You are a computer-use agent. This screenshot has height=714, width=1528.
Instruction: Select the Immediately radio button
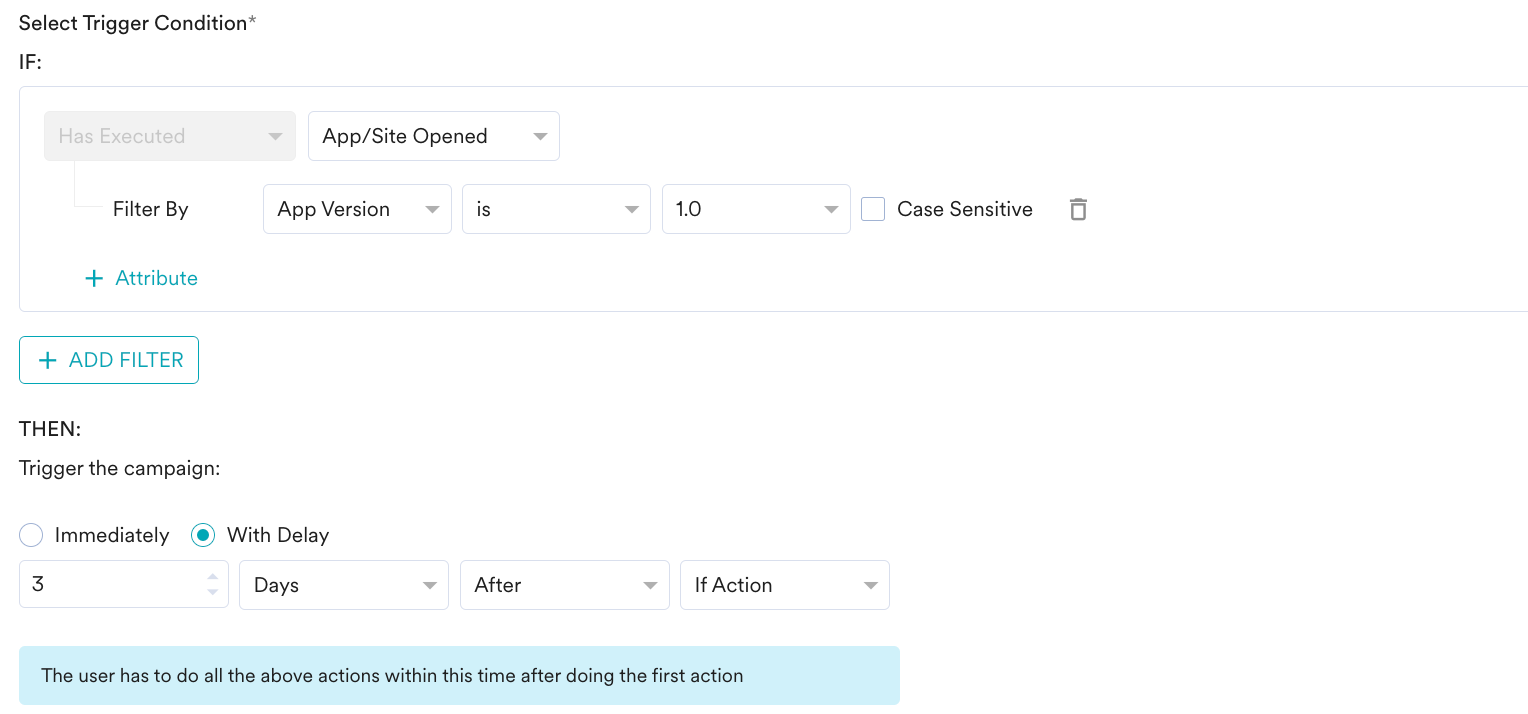pos(31,535)
